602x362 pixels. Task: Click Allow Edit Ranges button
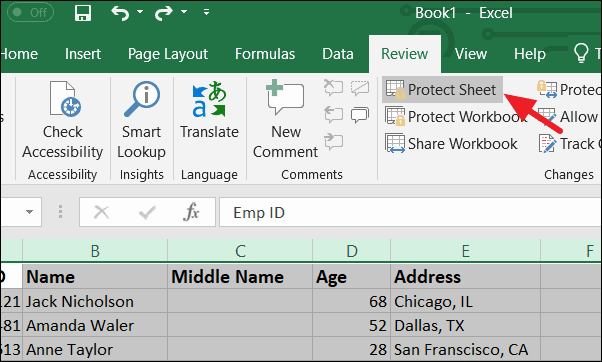pos(569,117)
